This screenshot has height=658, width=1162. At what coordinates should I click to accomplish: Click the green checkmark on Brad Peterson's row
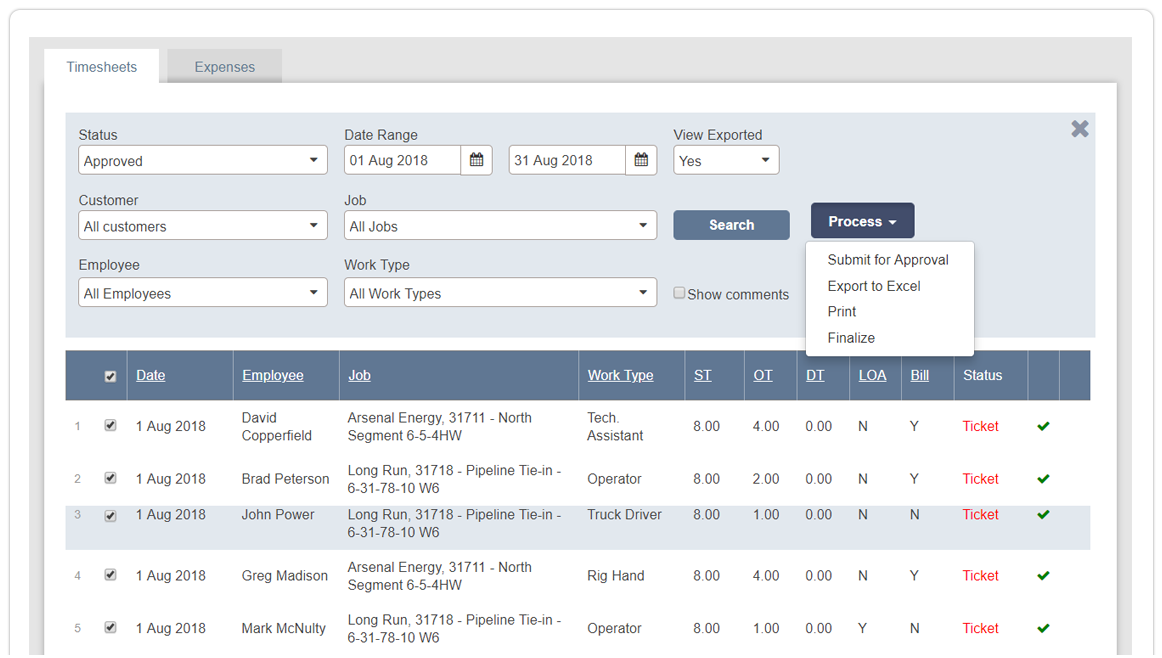[x=1043, y=478]
